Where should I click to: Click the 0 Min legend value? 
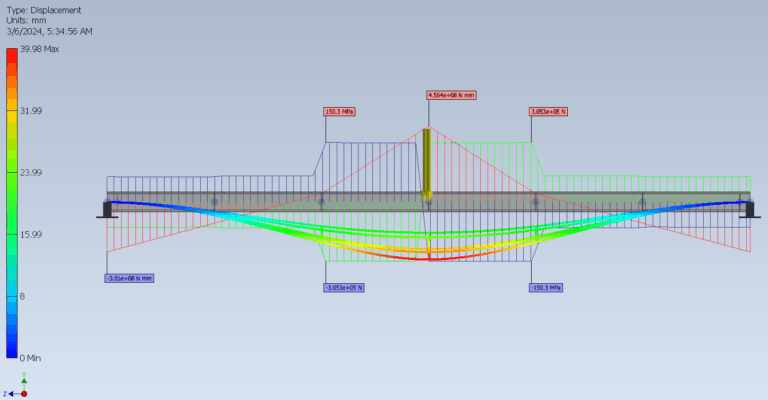pyautogui.click(x=31, y=357)
